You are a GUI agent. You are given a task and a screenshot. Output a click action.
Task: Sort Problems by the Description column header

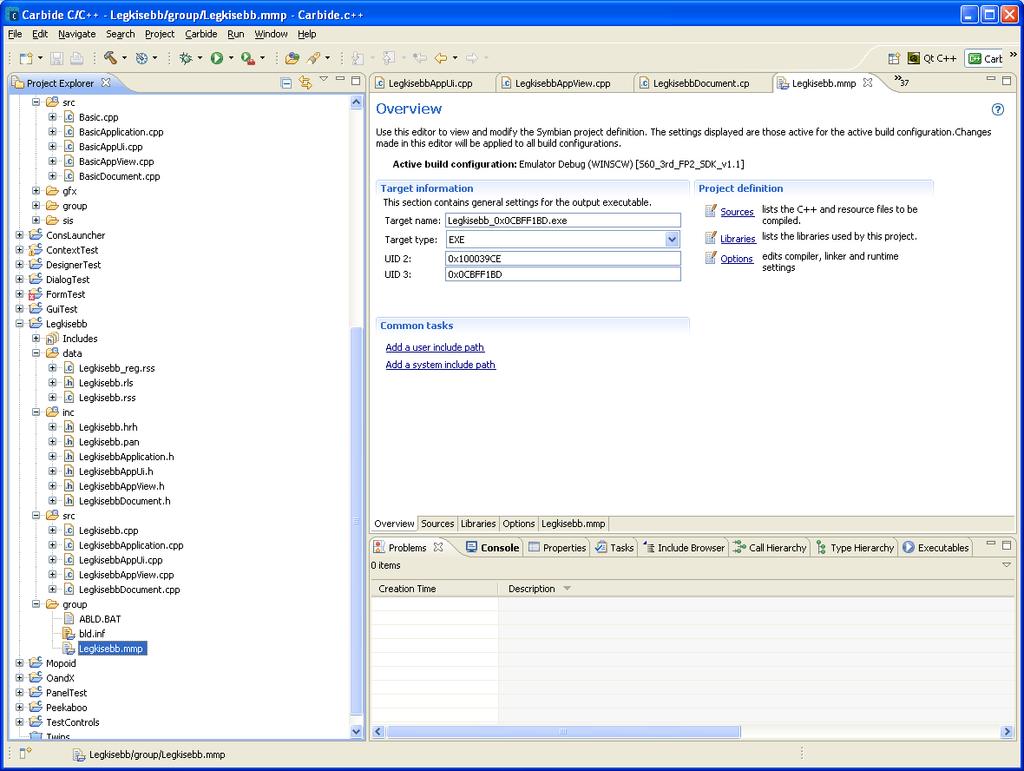point(532,588)
